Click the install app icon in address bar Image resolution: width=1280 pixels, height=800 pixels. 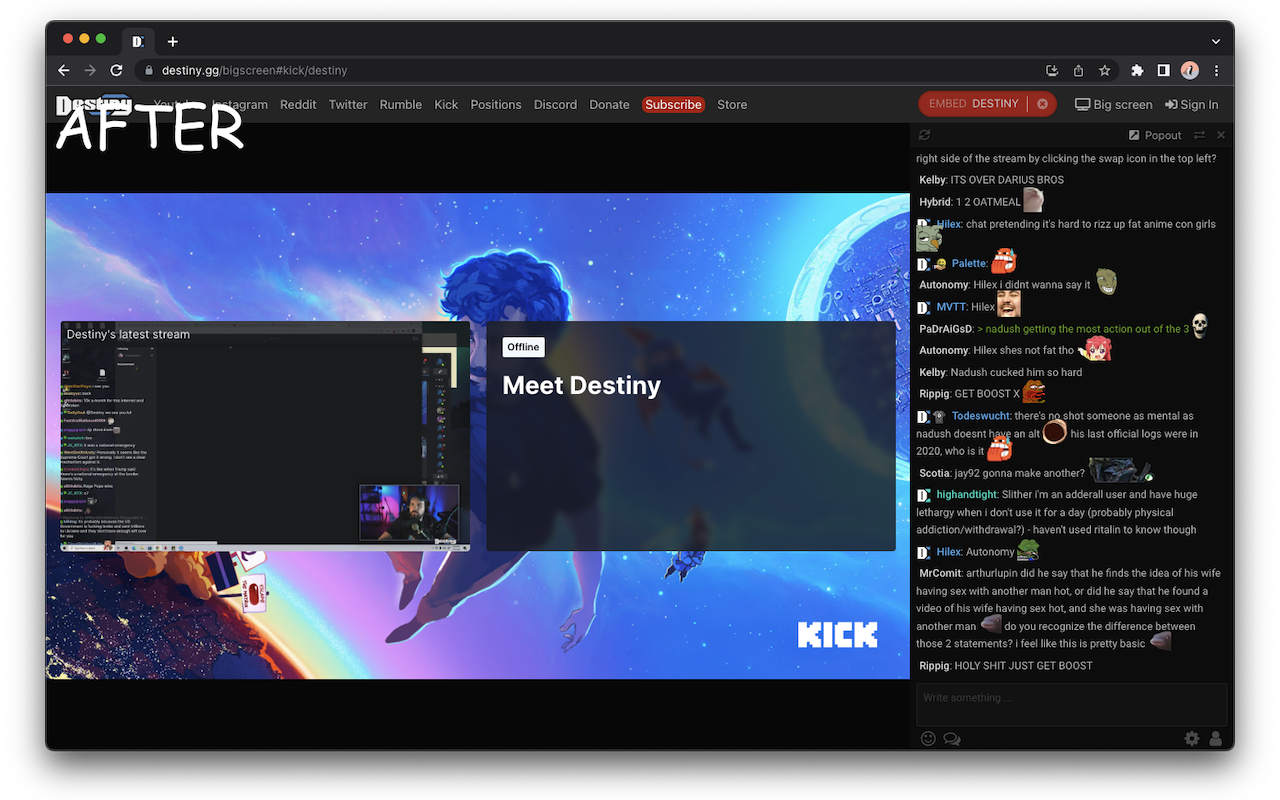pyautogui.click(x=1052, y=70)
